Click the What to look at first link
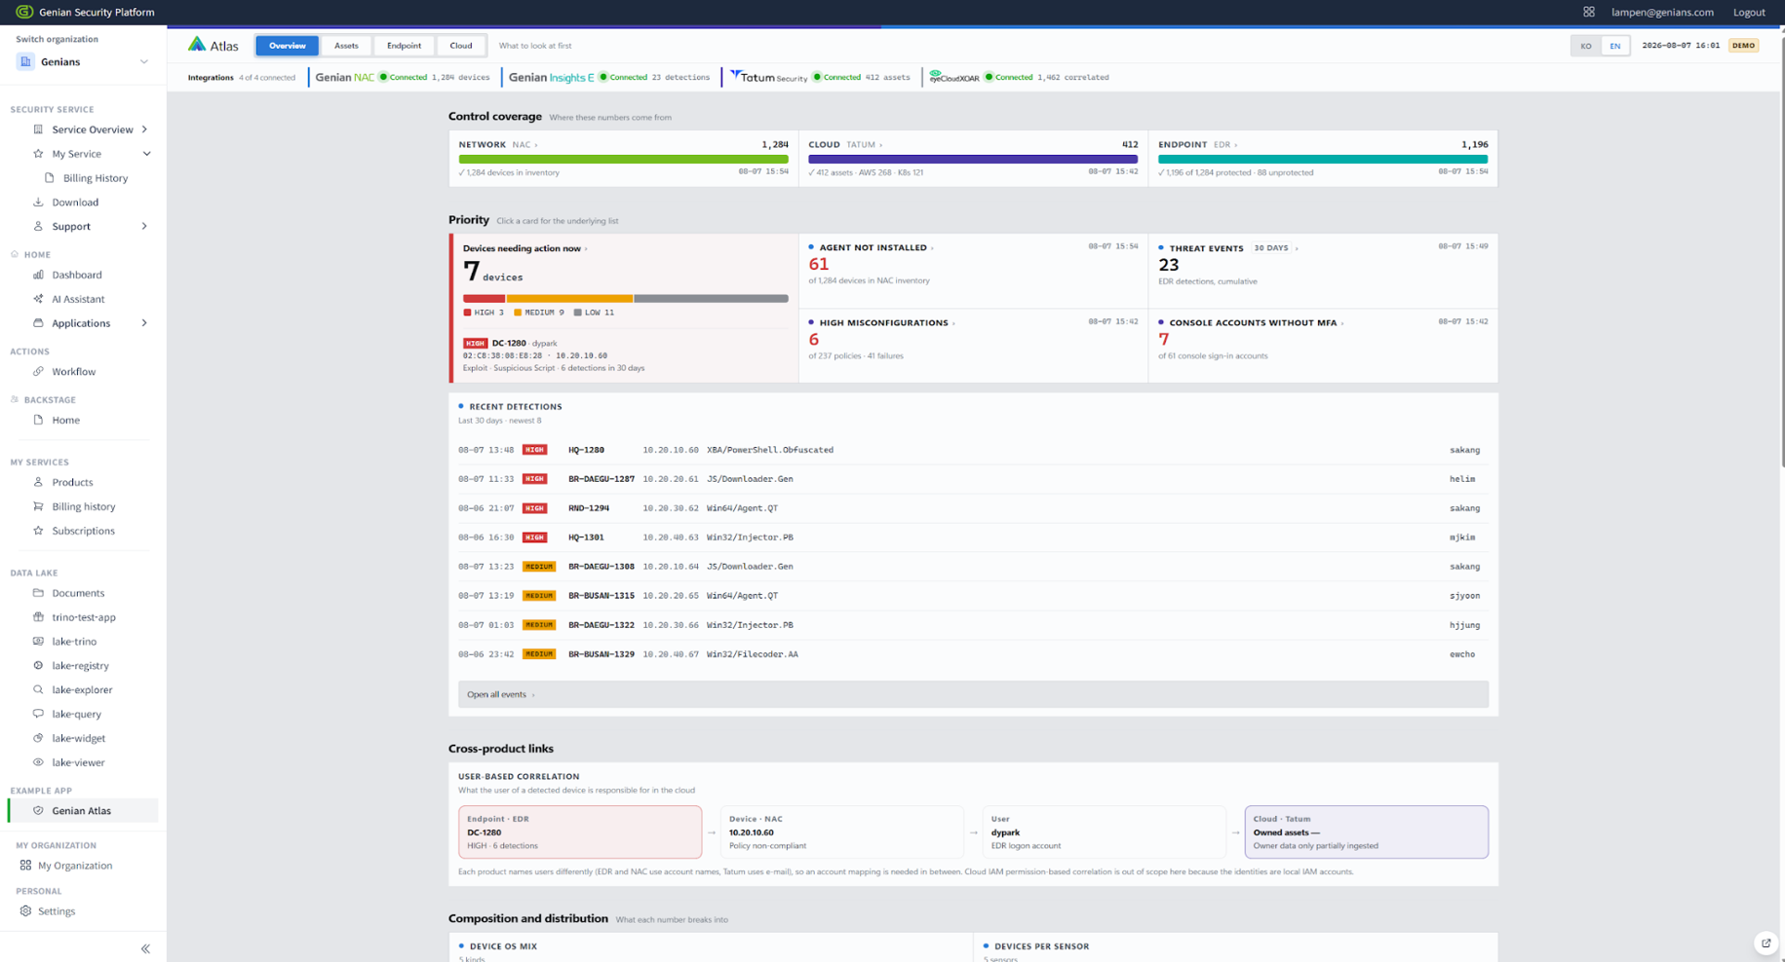Image resolution: width=1785 pixels, height=962 pixels. pos(535,46)
